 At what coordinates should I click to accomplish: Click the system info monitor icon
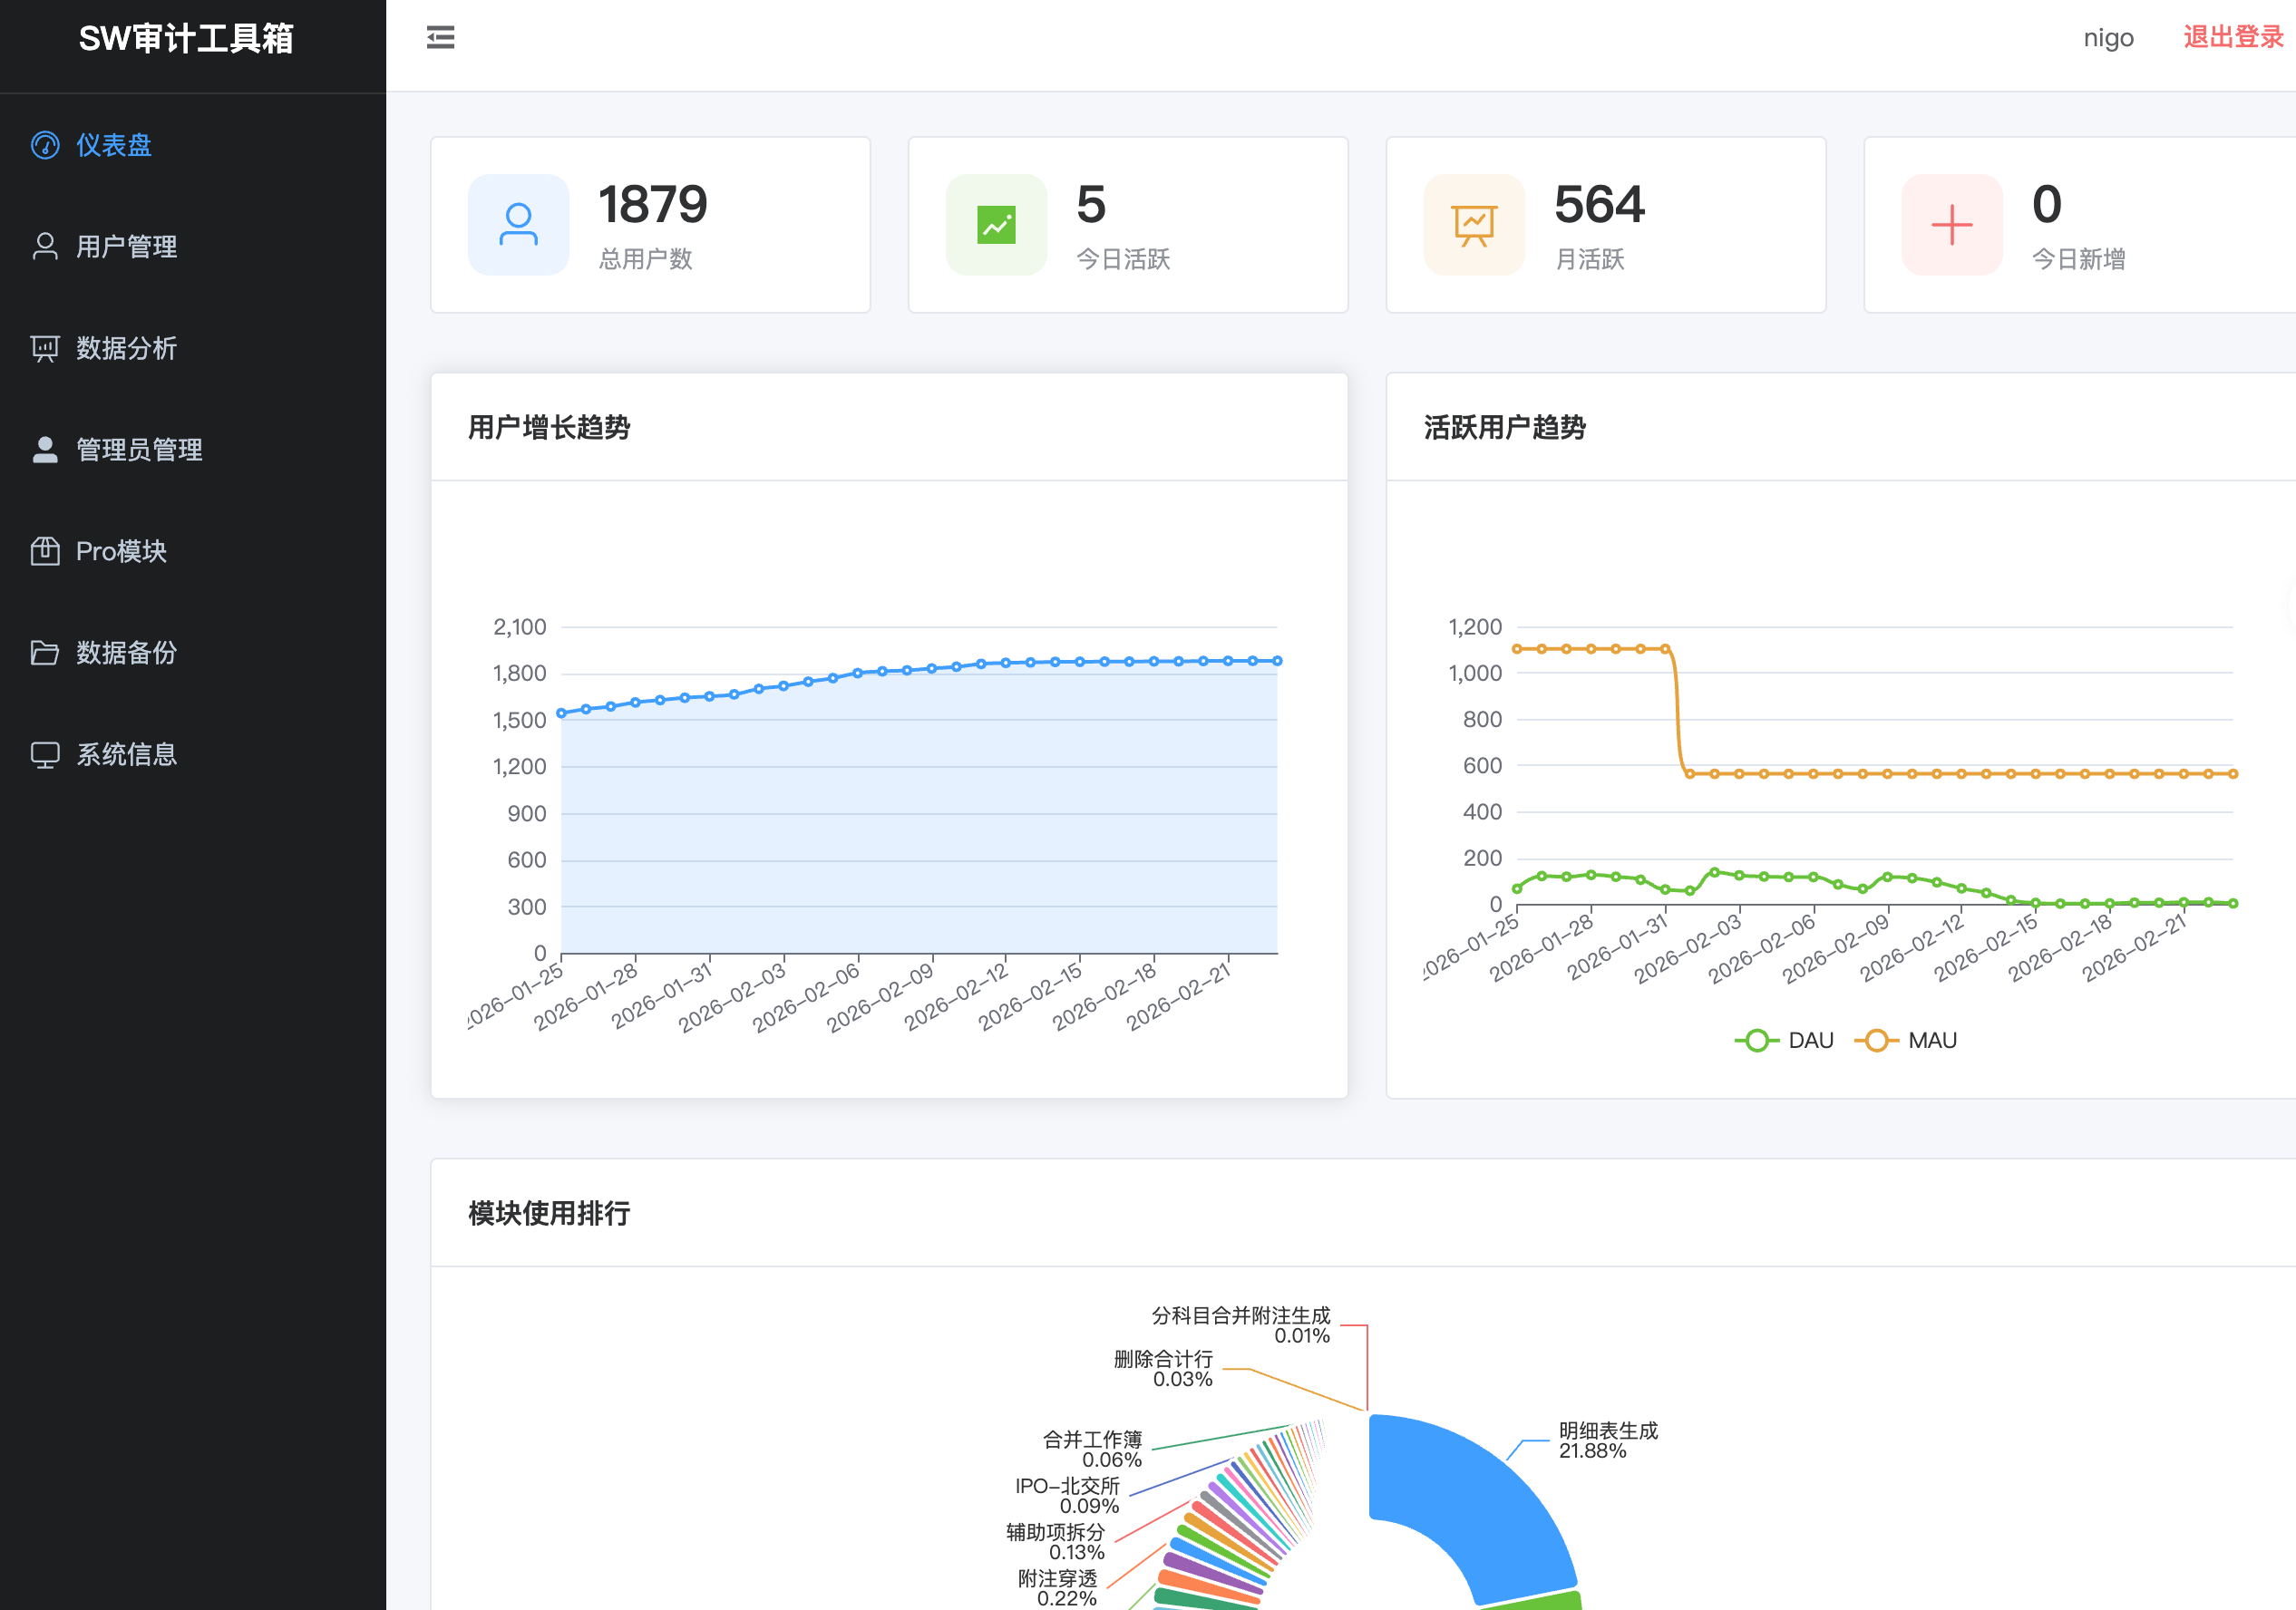click(45, 754)
